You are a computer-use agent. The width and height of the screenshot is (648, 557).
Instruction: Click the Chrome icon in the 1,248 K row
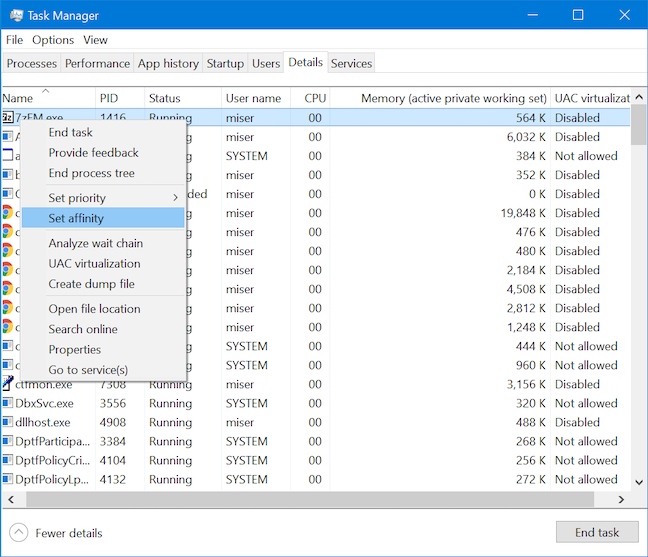coord(7,327)
